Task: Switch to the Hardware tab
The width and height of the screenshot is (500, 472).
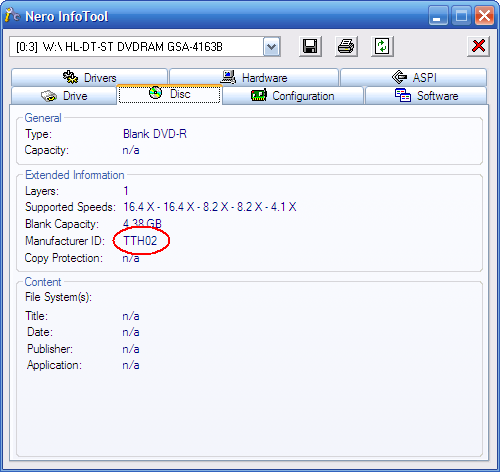Action: (x=254, y=77)
